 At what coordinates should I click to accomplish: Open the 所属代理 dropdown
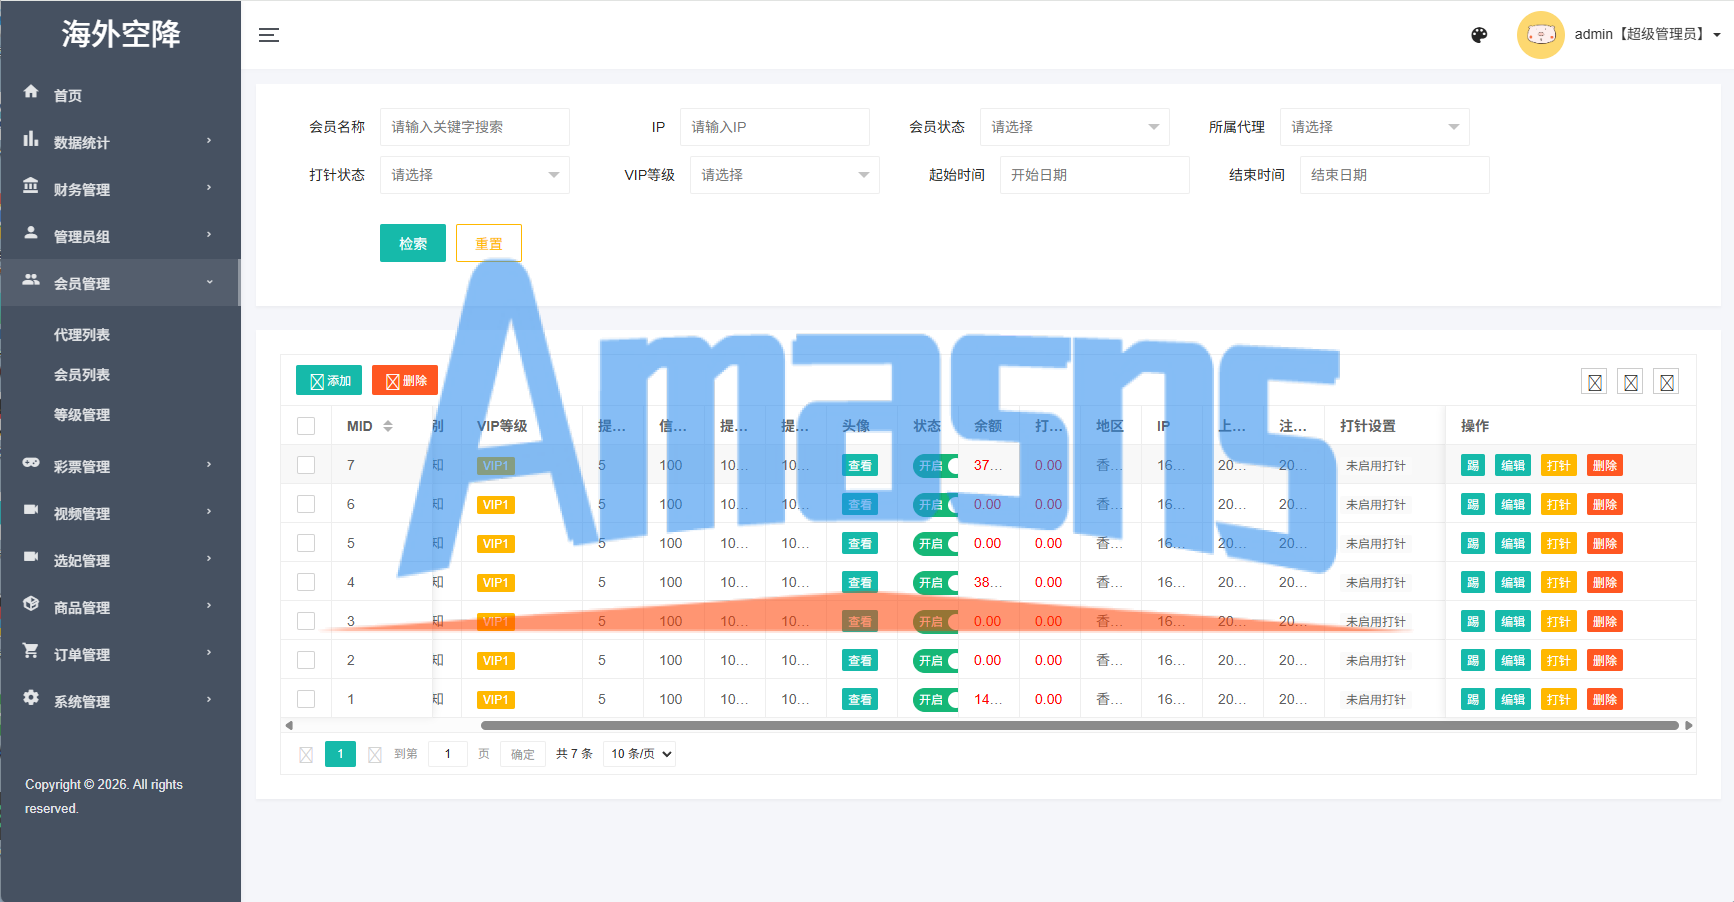coord(1374,127)
